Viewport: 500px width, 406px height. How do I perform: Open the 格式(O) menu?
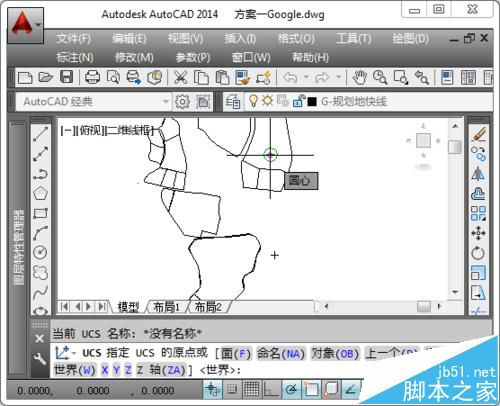click(296, 39)
